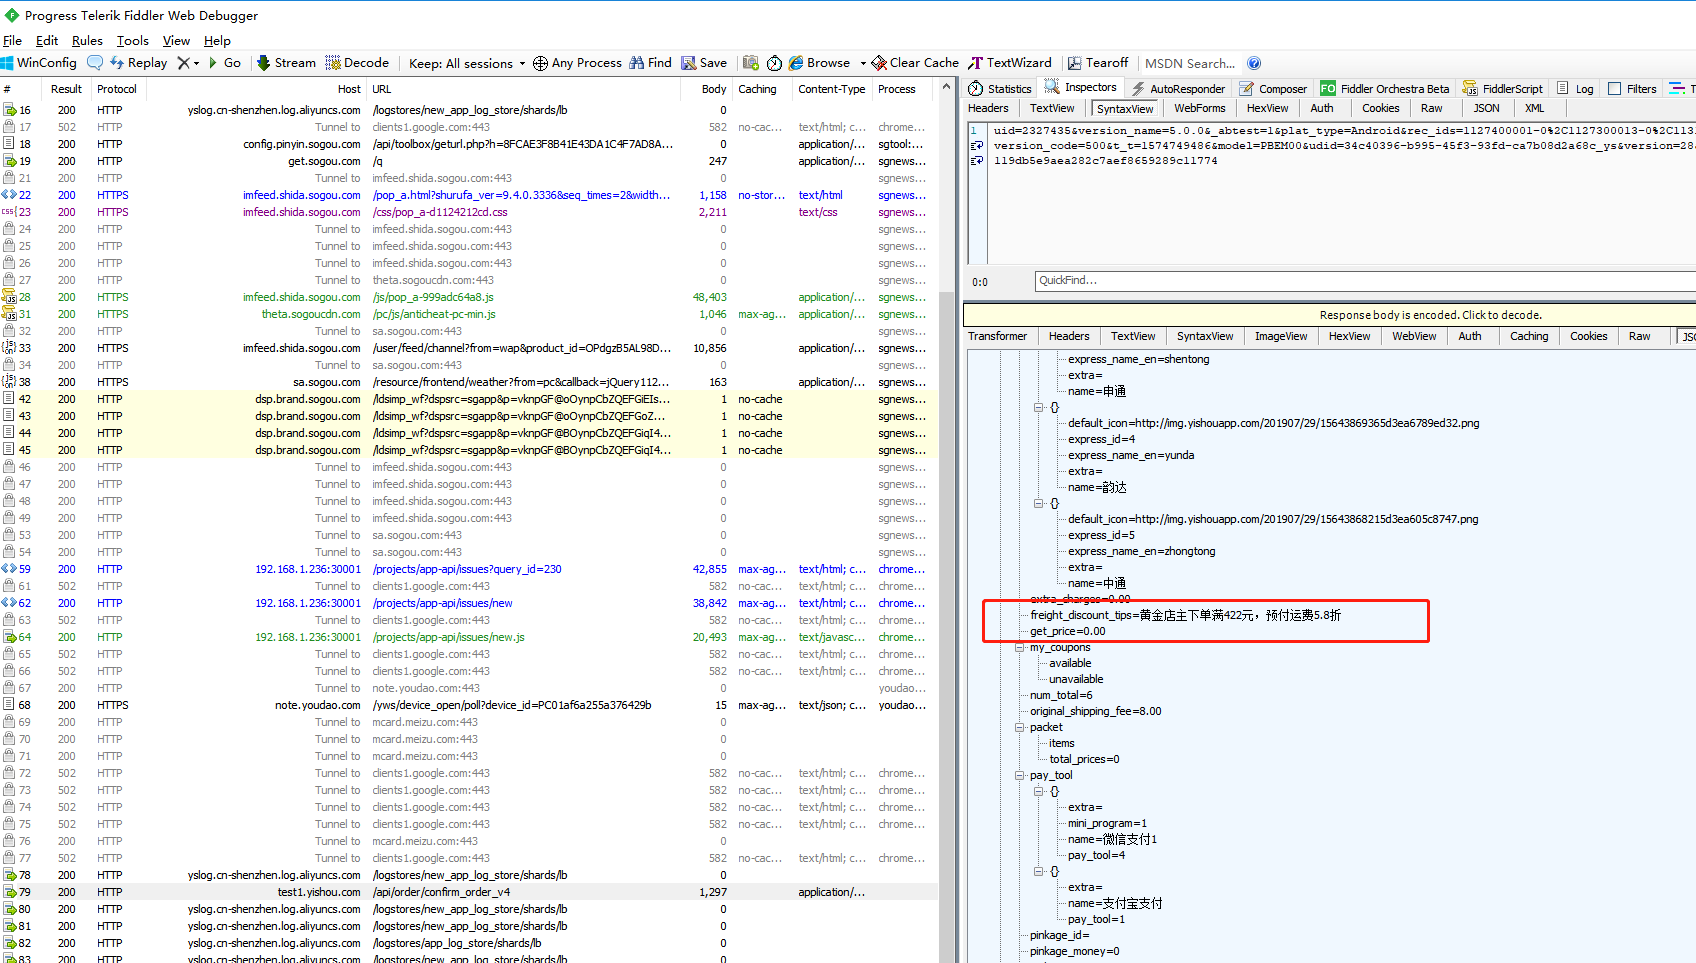This screenshot has height=963, width=1696.
Task: Launch Browse in browser
Action: pos(819,62)
